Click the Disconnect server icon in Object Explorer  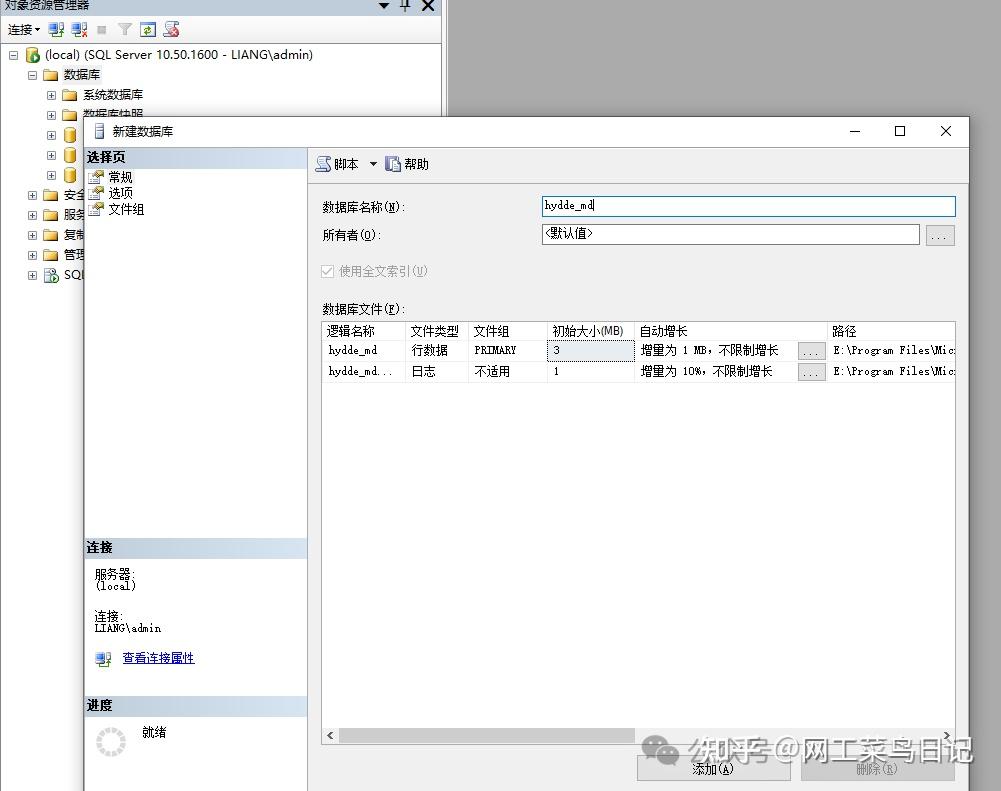click(x=79, y=30)
